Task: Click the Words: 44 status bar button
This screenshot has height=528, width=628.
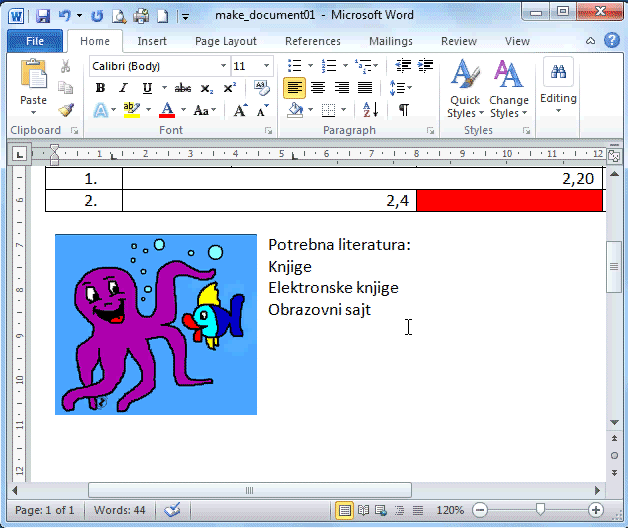Action: [120, 510]
